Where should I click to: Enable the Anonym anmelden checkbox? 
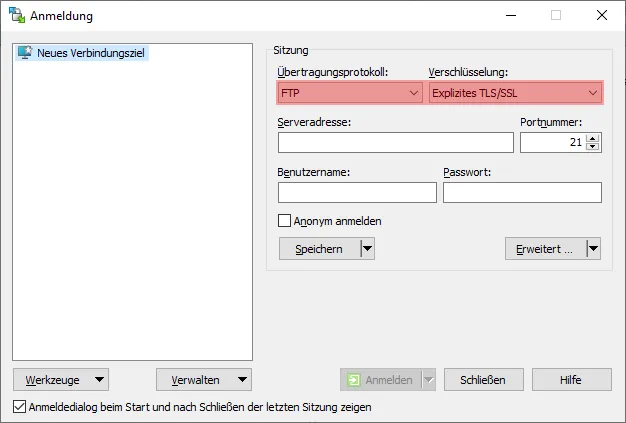284,221
